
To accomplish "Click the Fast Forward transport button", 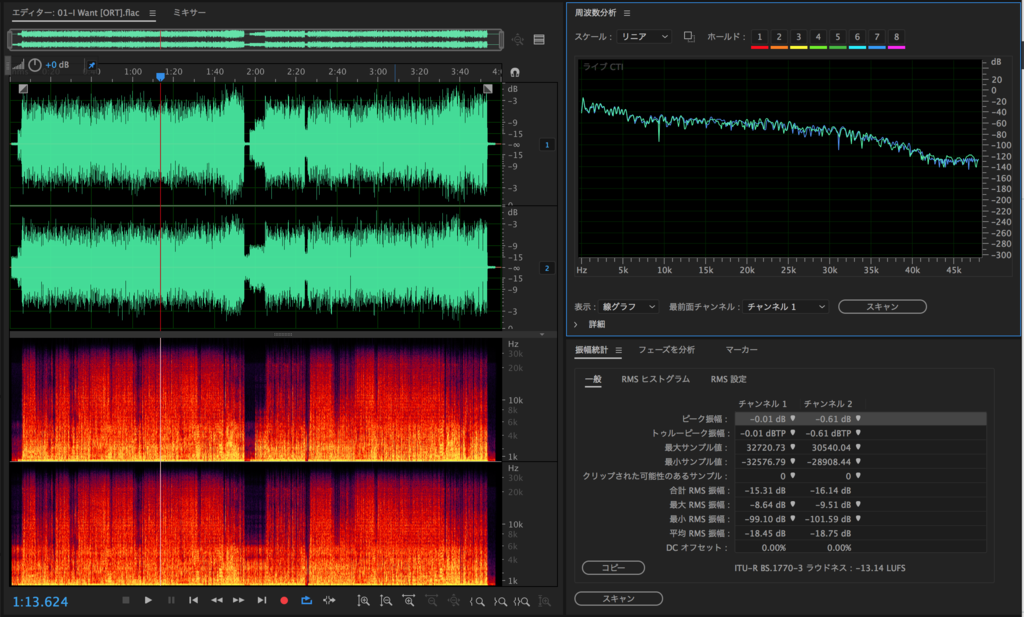I will 239,600.
